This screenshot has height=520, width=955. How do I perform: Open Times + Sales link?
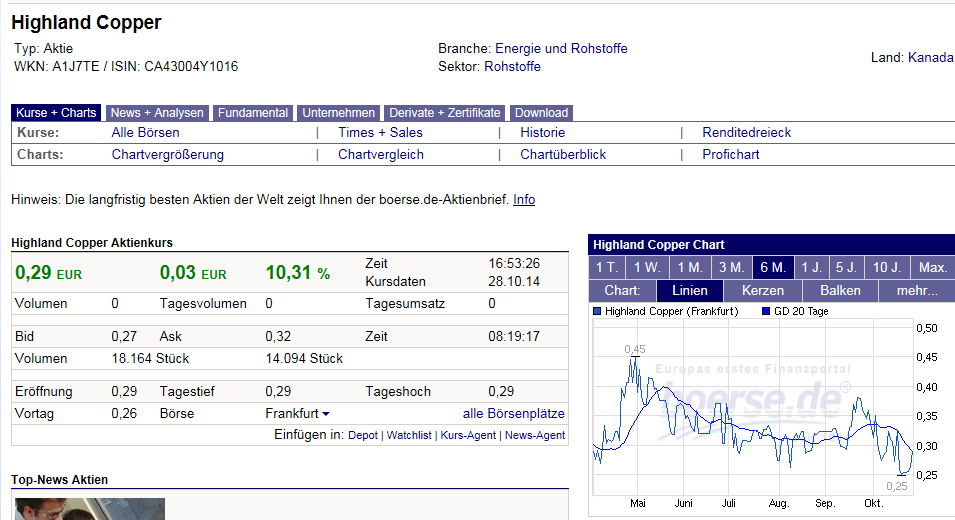(381, 133)
